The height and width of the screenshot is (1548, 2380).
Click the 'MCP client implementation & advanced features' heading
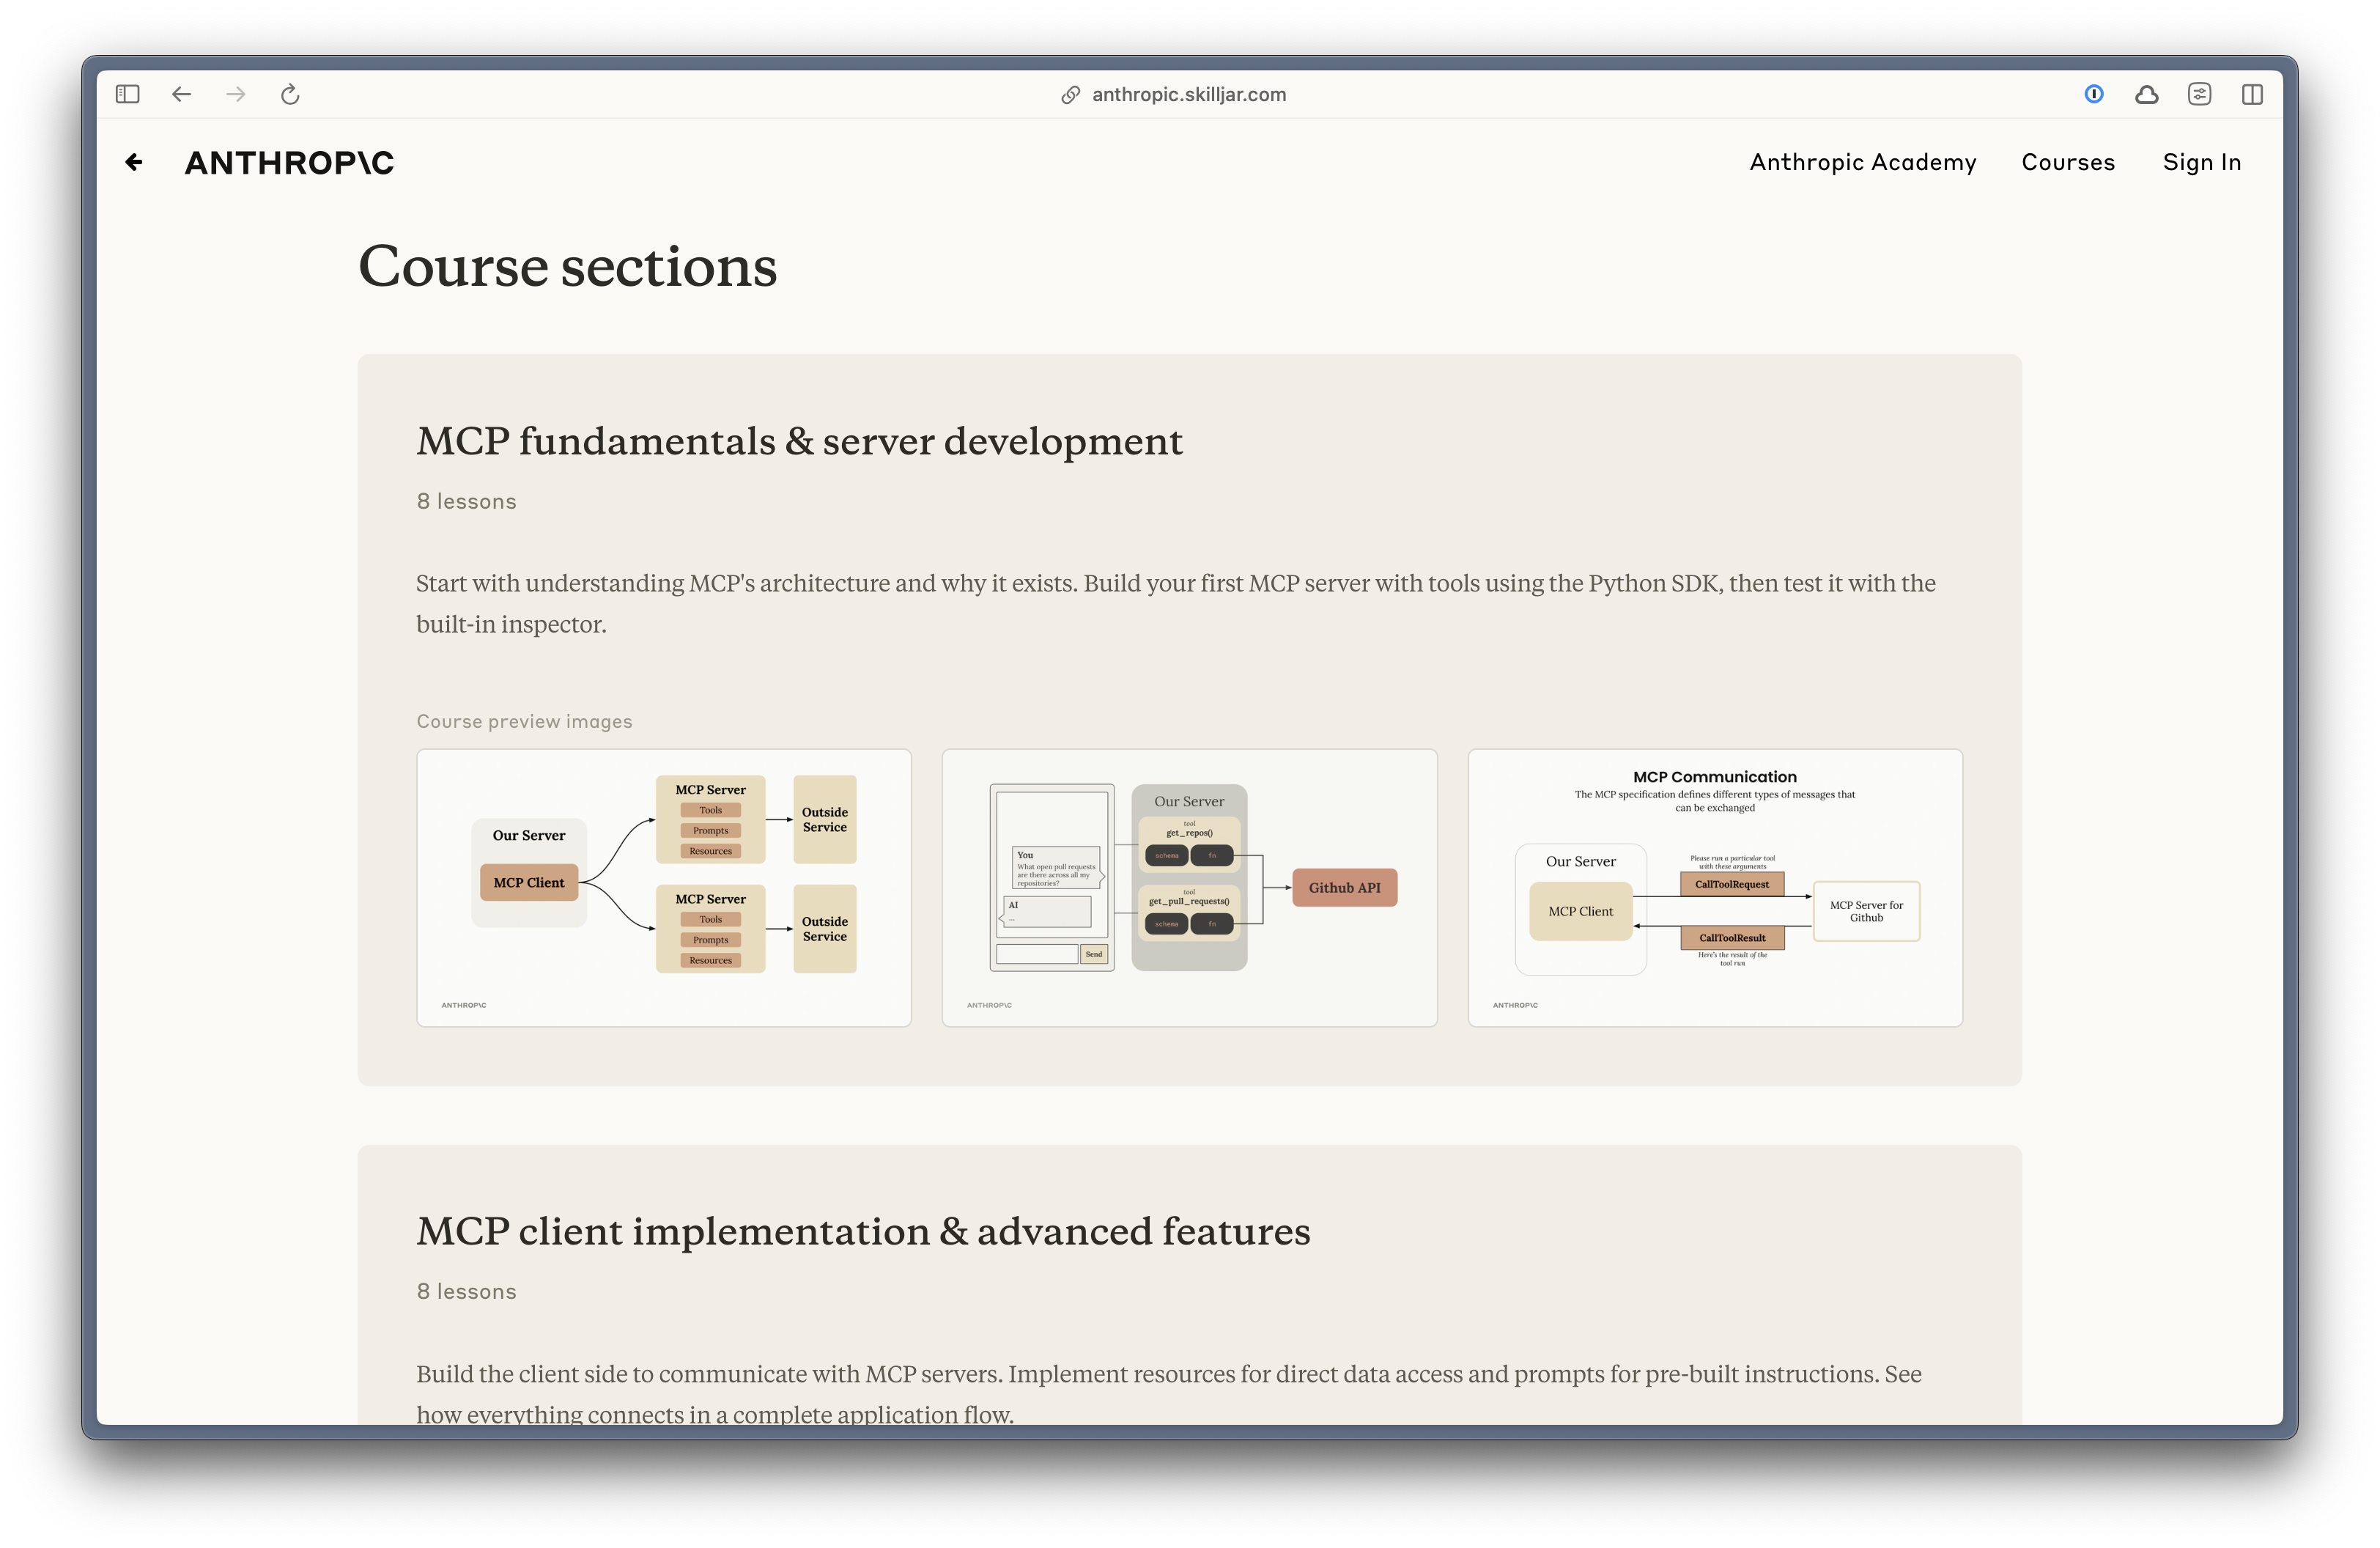pyautogui.click(x=863, y=1231)
